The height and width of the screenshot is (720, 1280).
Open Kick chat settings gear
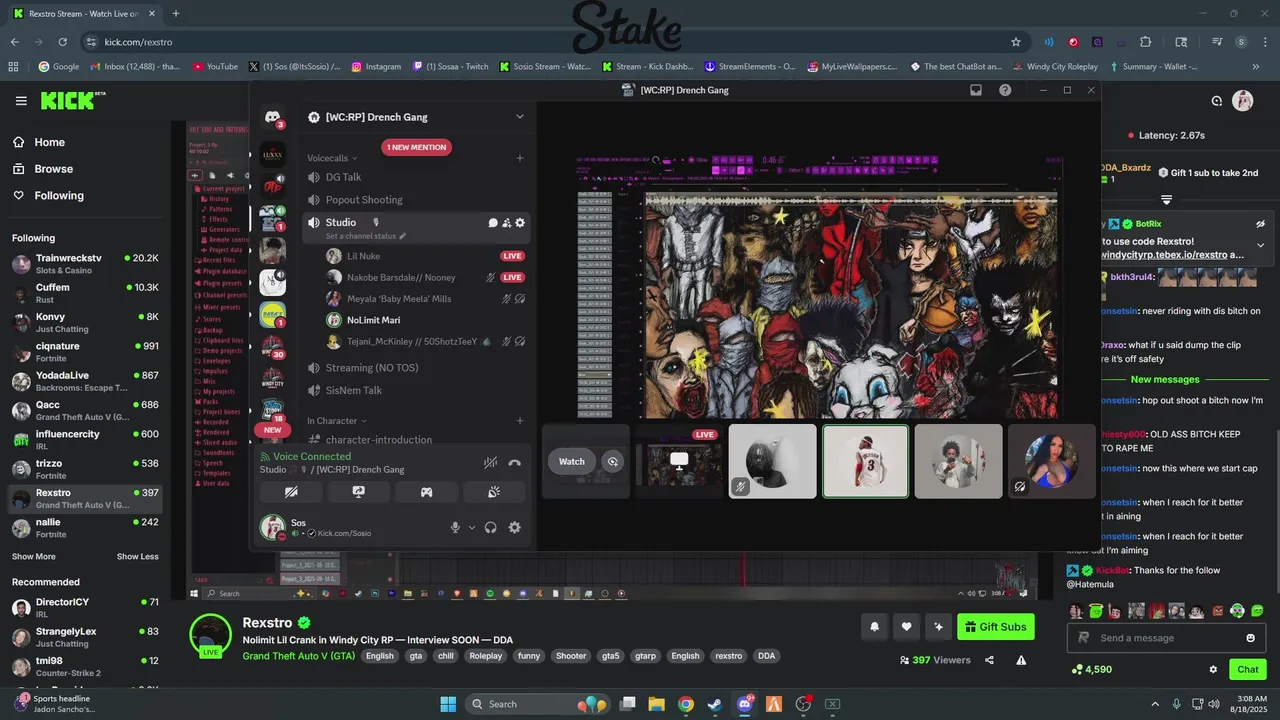1213,669
